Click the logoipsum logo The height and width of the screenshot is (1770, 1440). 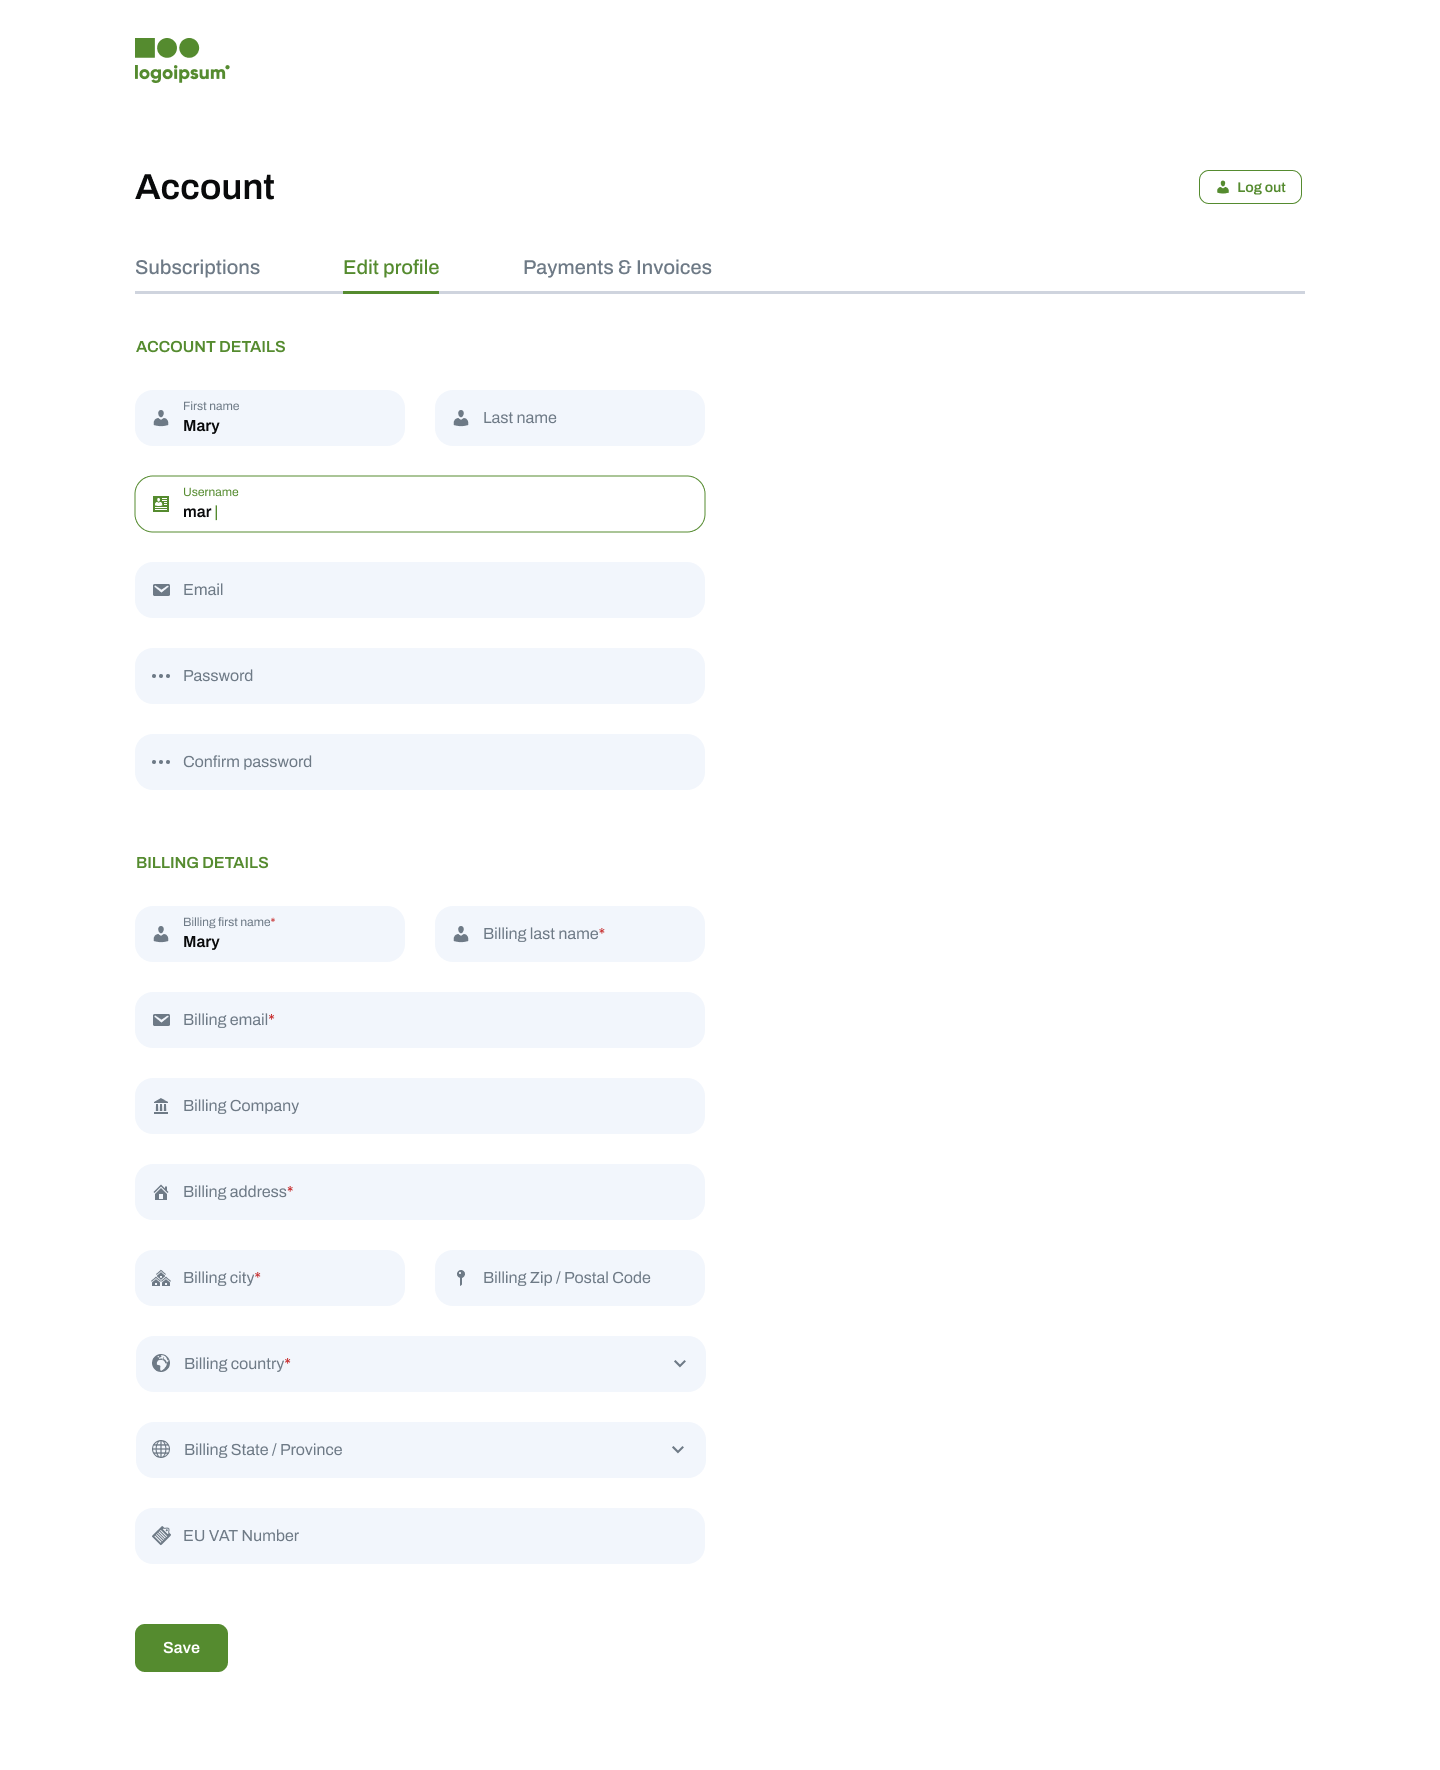coord(182,60)
